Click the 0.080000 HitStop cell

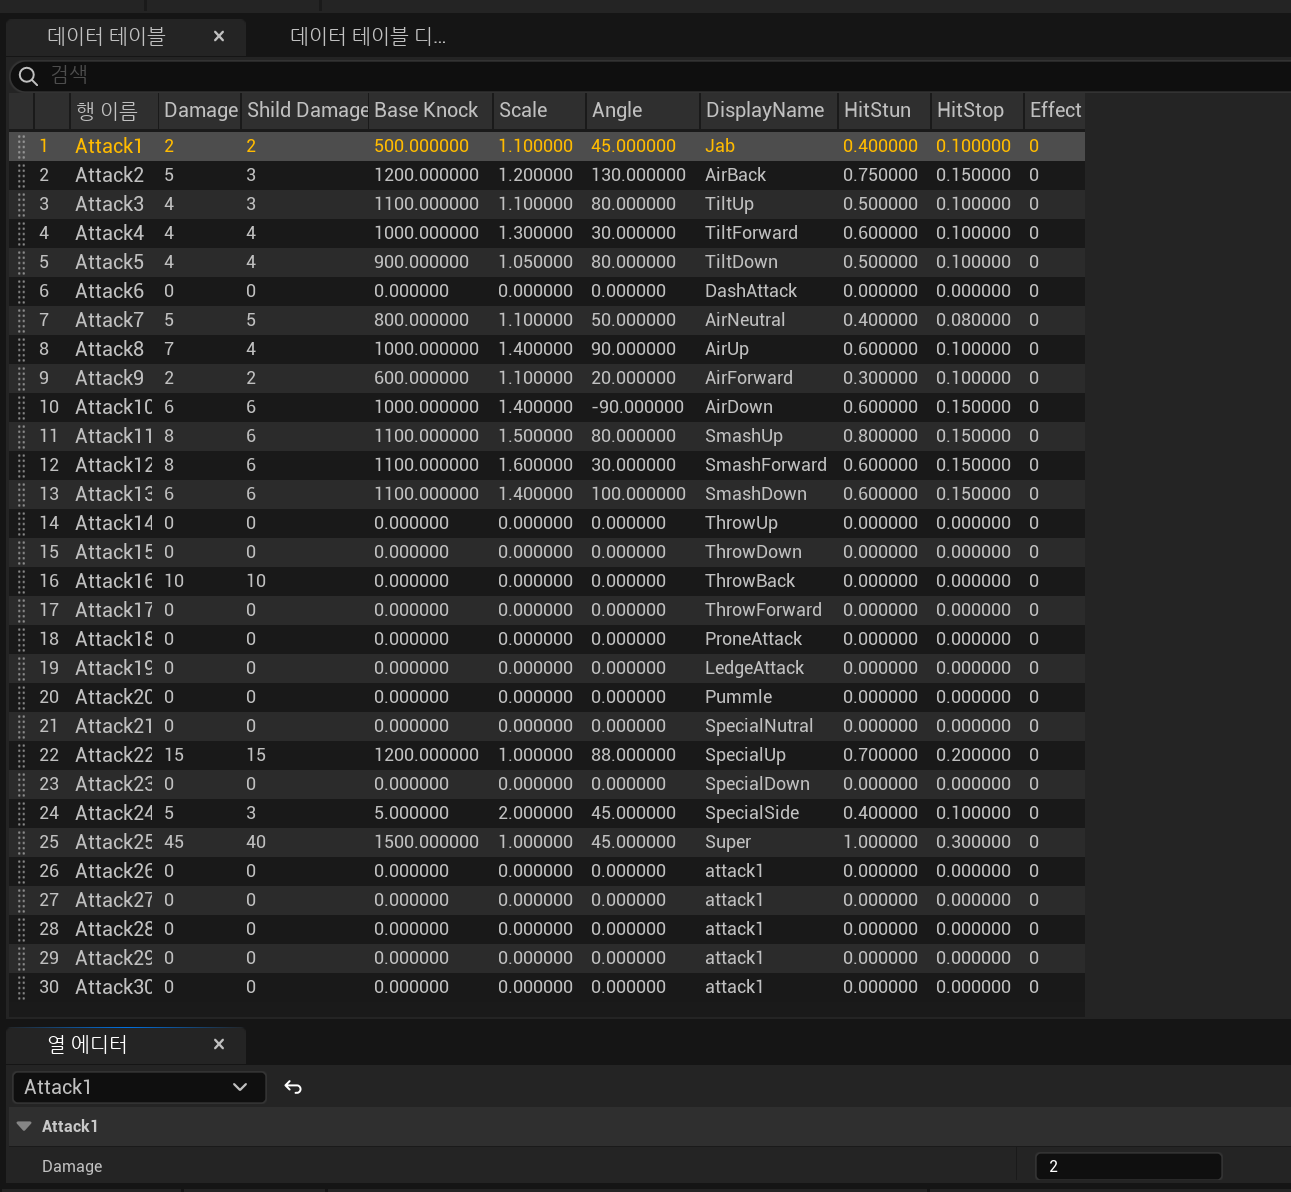(x=973, y=320)
